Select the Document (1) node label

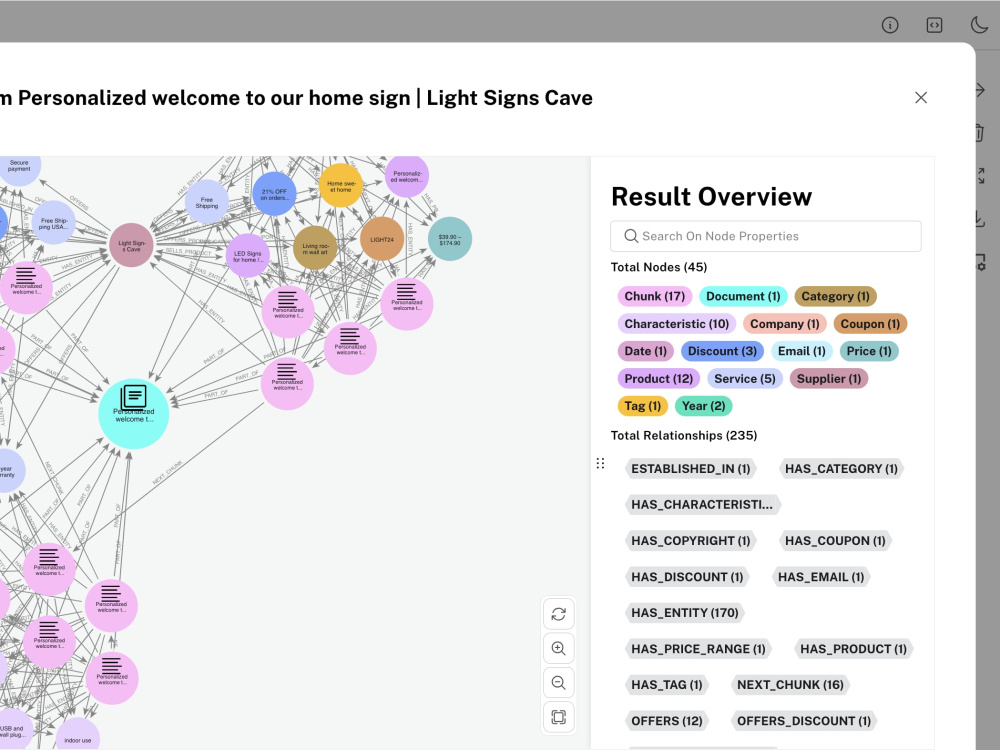click(x=743, y=297)
